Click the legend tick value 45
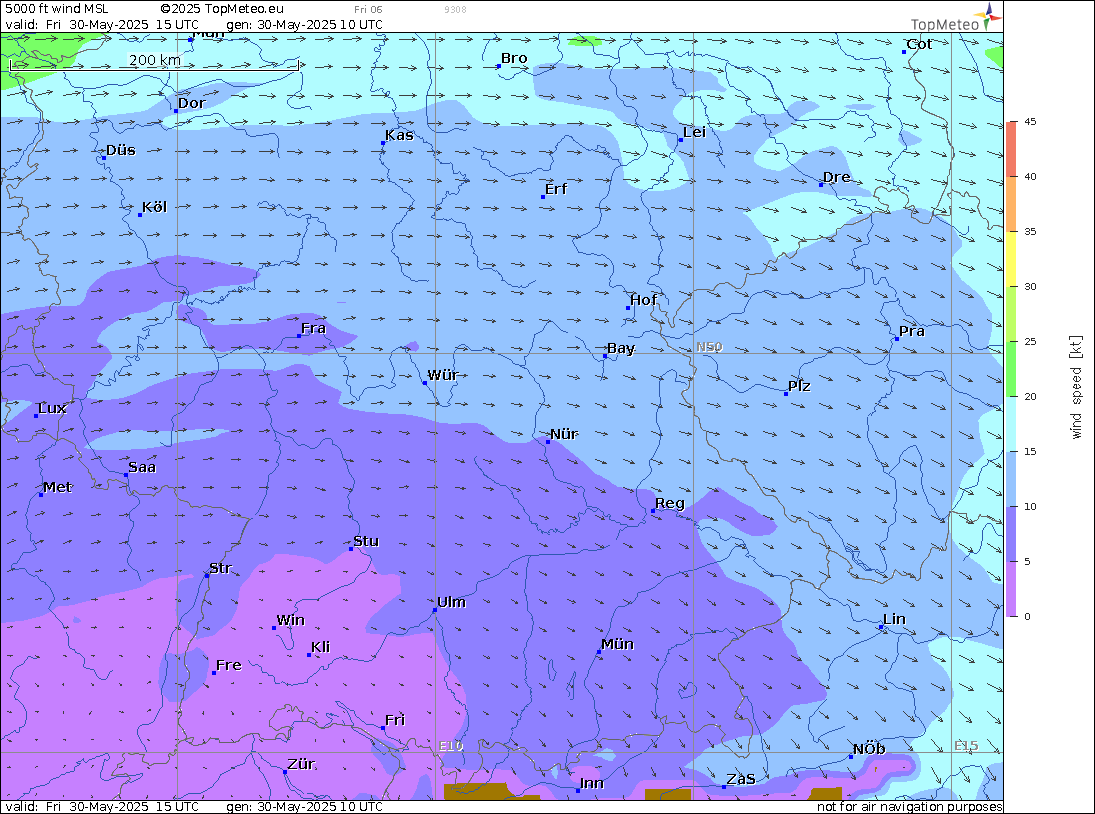This screenshot has width=1095, height=814. [x=1030, y=121]
